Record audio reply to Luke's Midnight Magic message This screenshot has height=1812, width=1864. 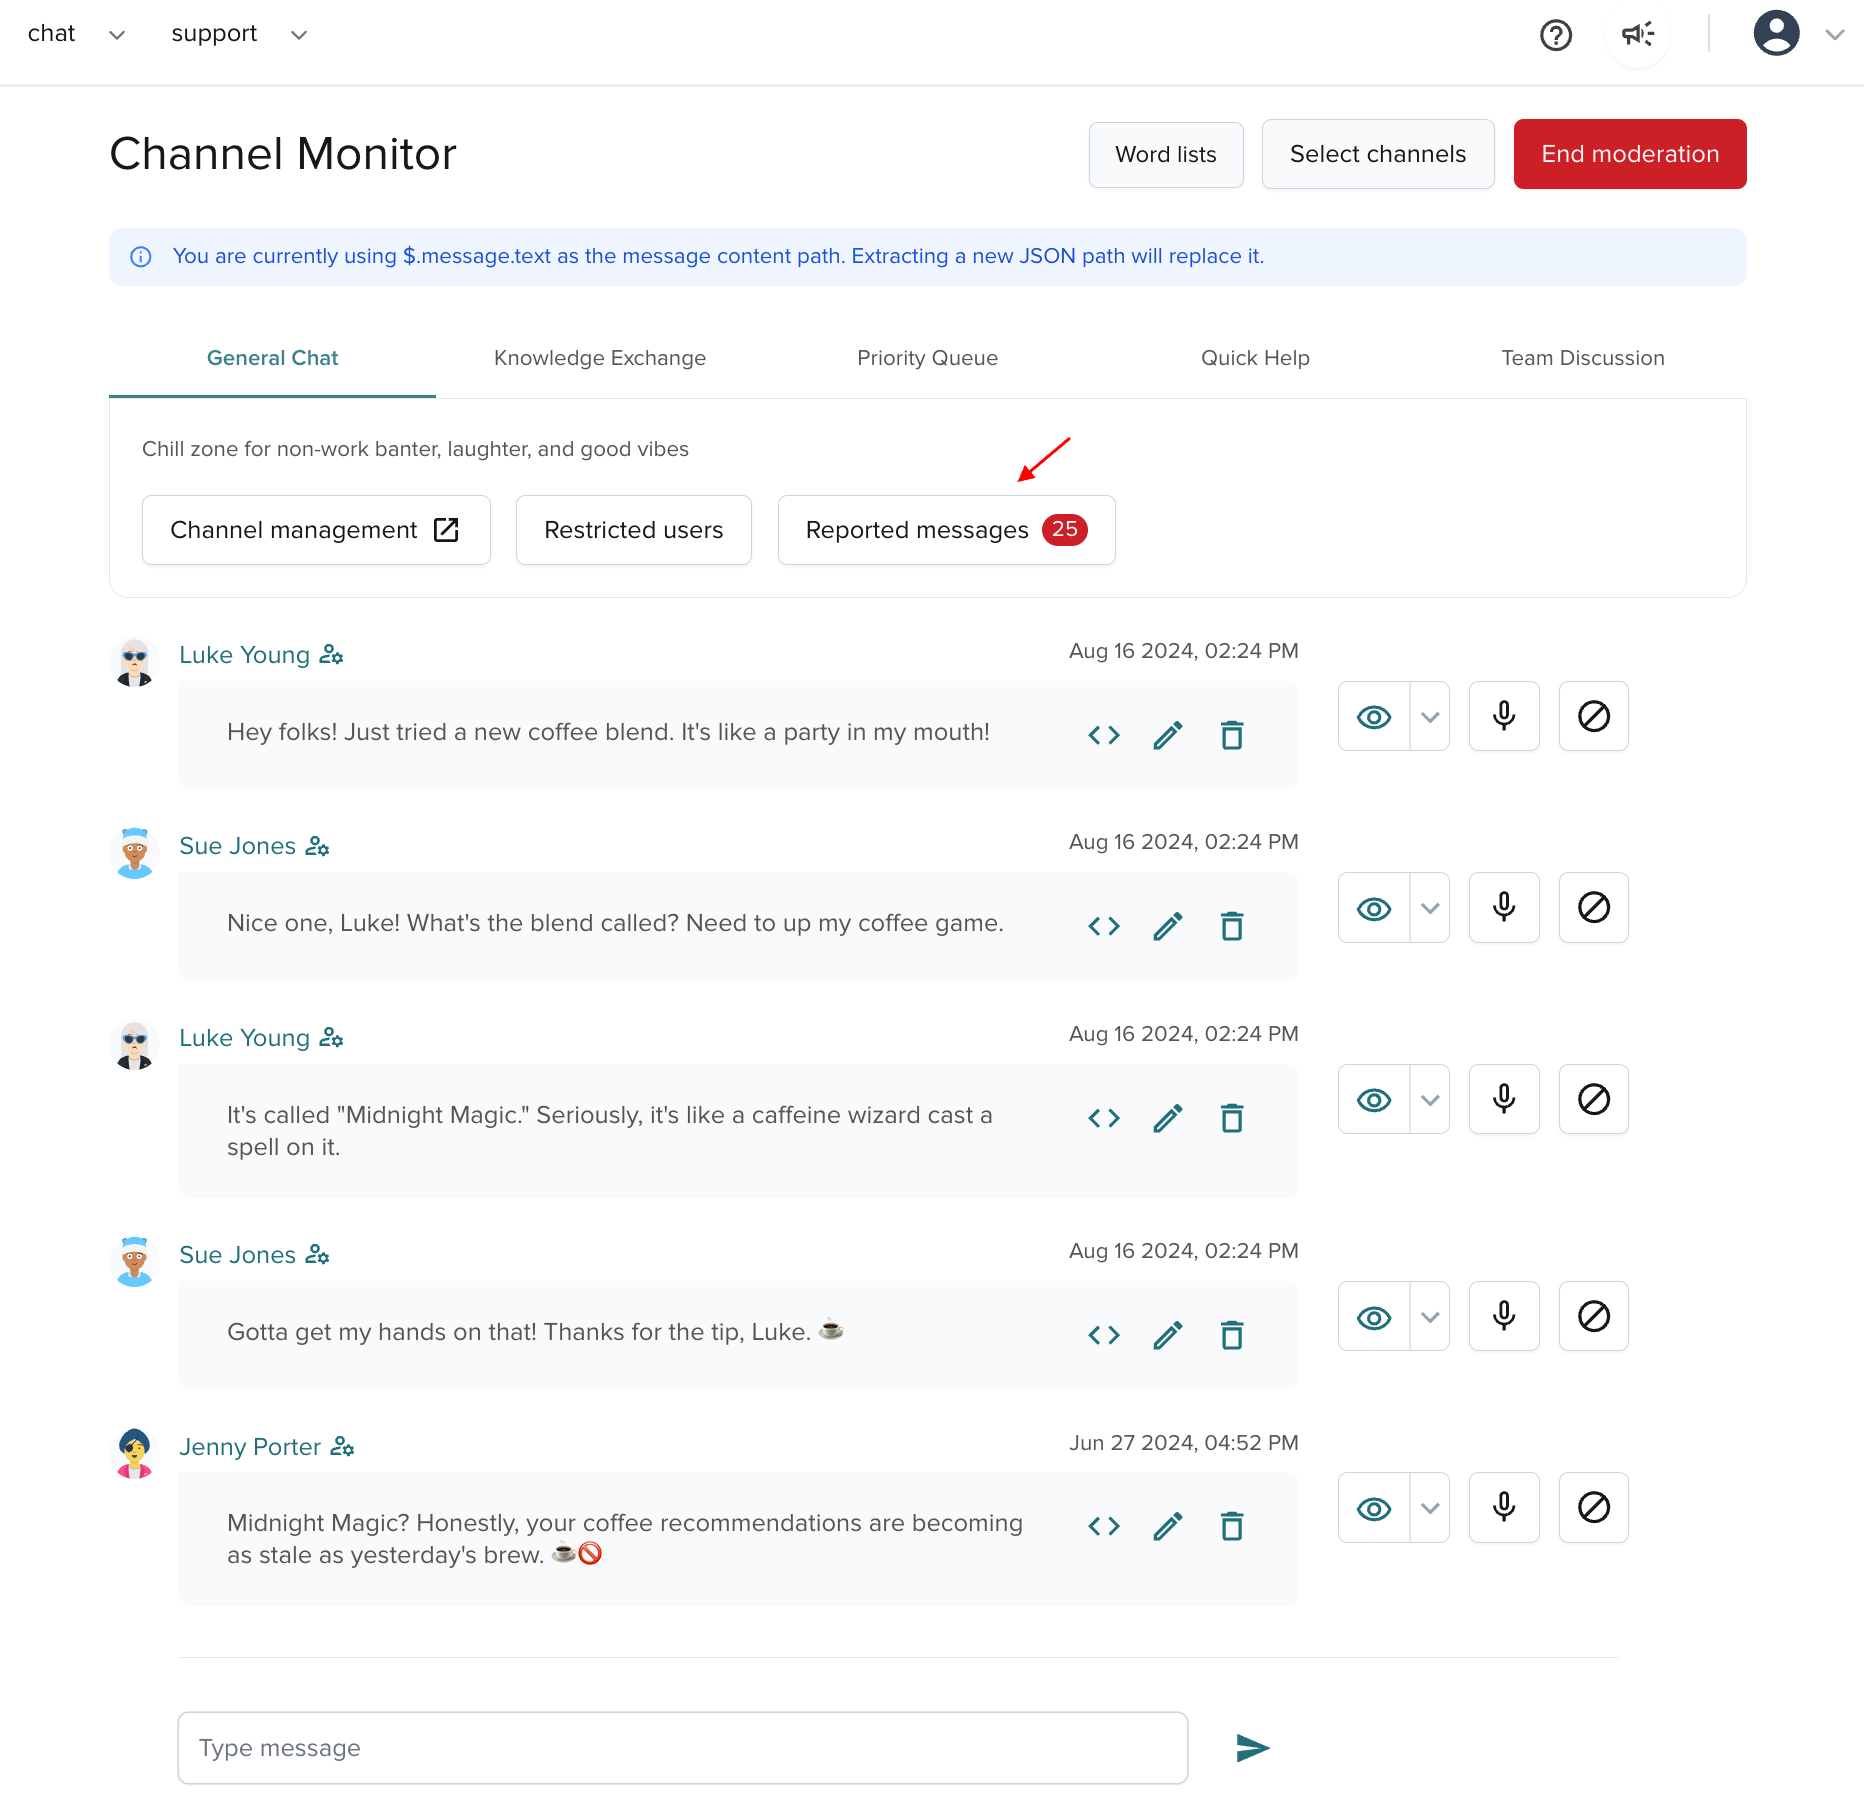[1503, 1099]
